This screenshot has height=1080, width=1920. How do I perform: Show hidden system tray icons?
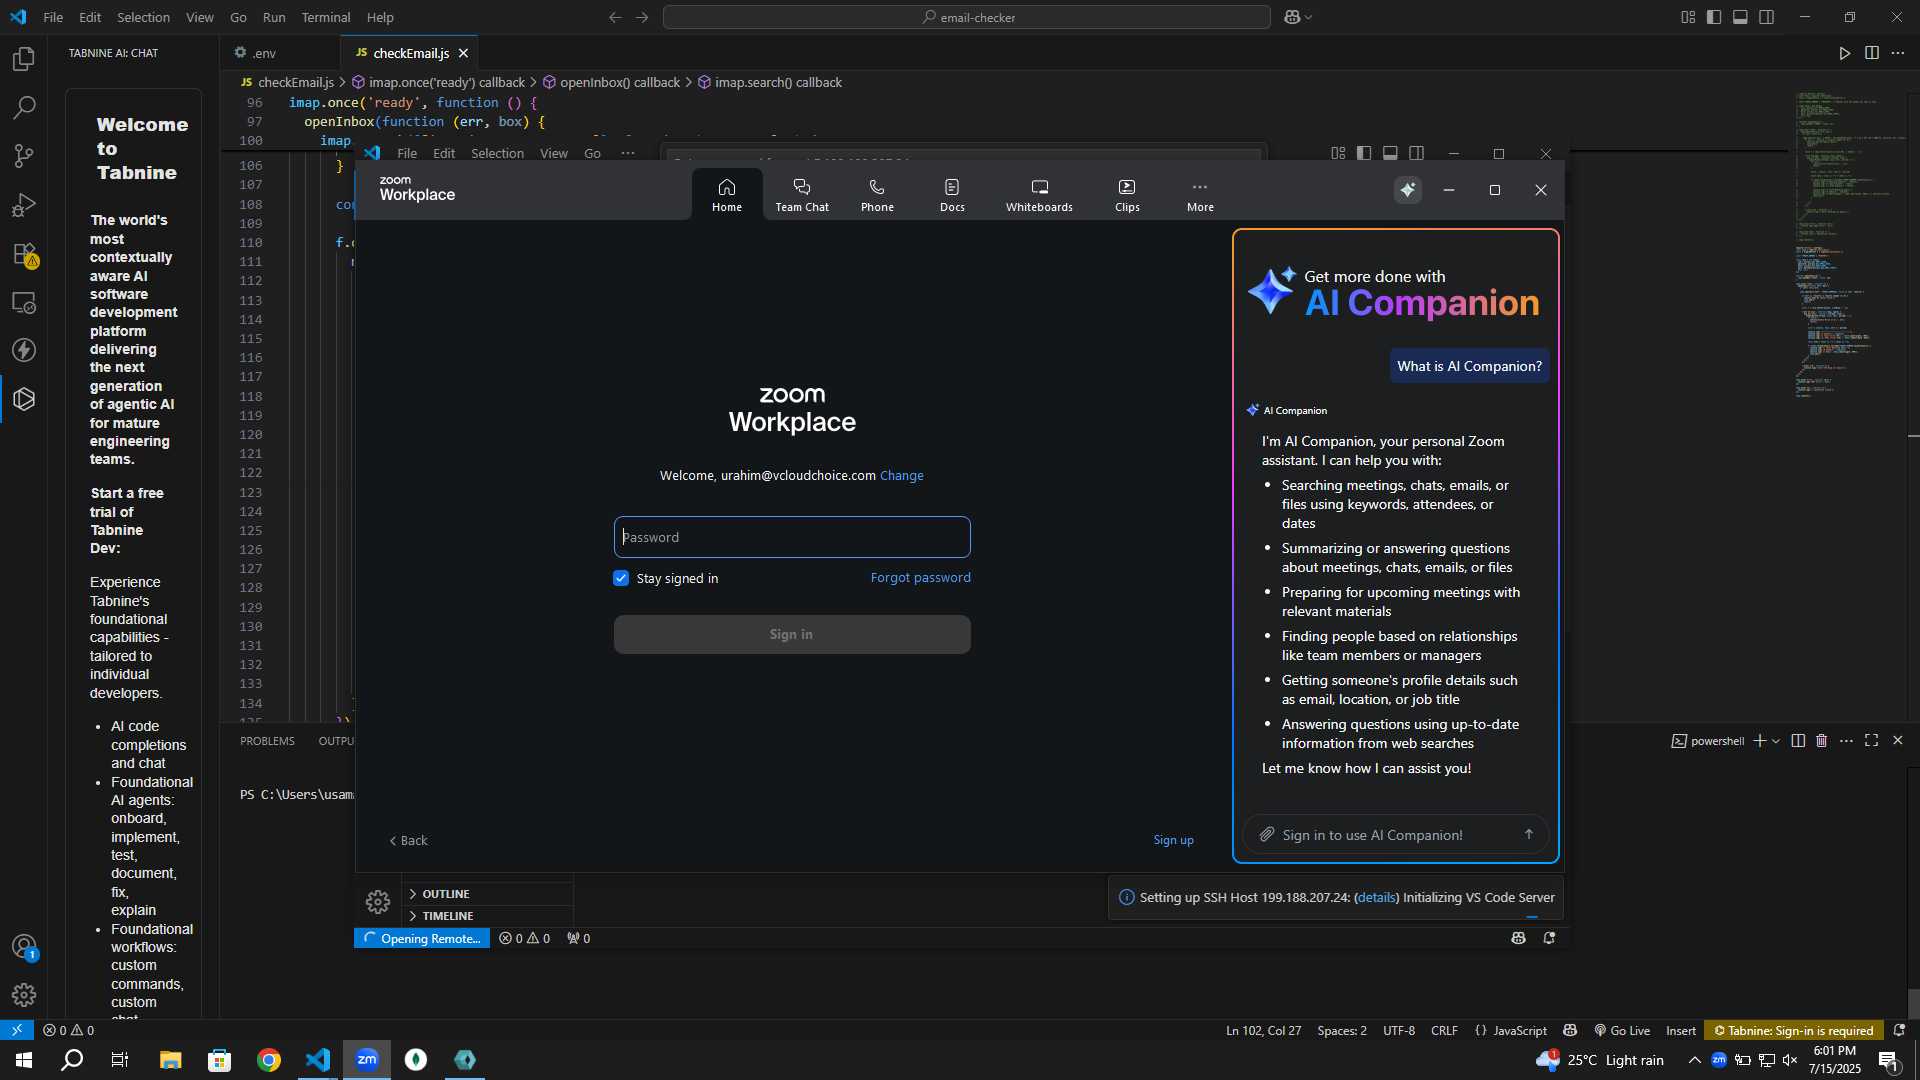tap(1694, 1060)
